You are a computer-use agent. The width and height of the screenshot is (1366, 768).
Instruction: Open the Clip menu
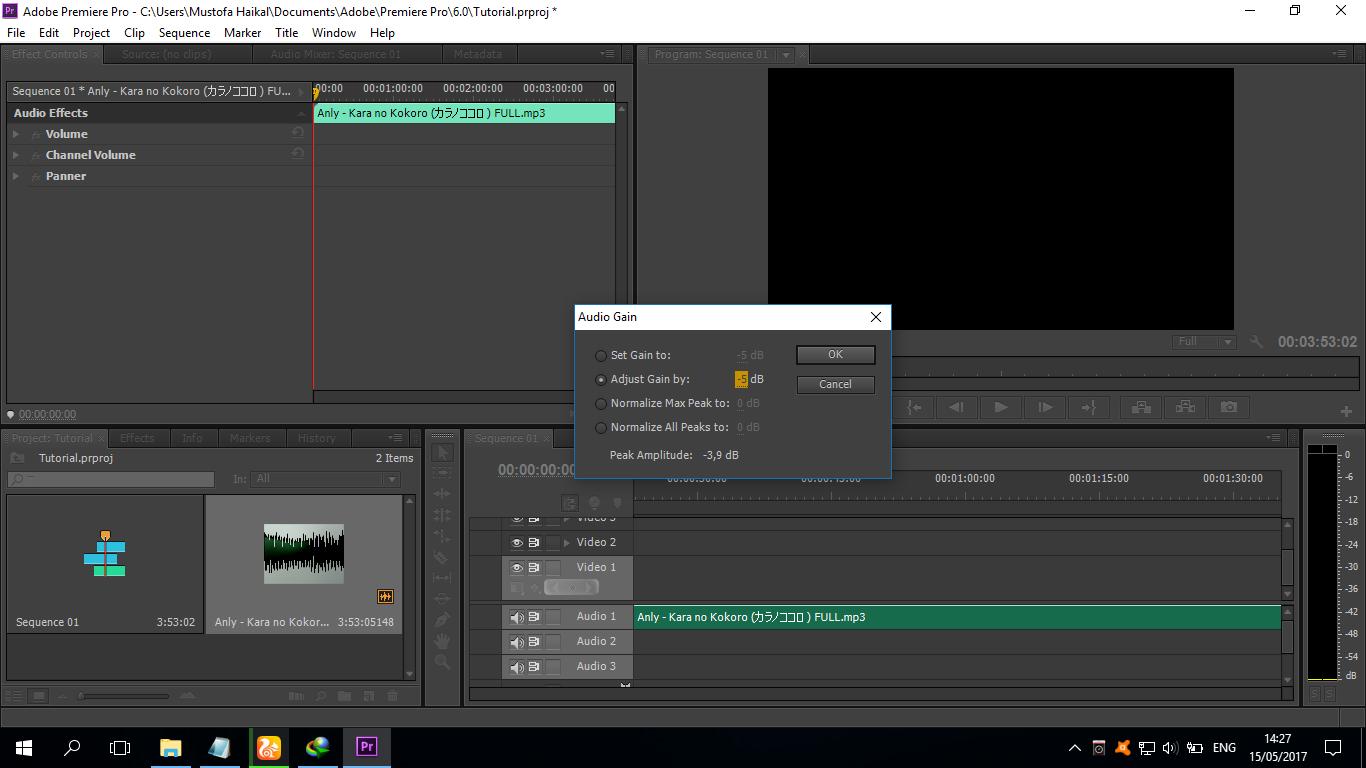tap(134, 33)
